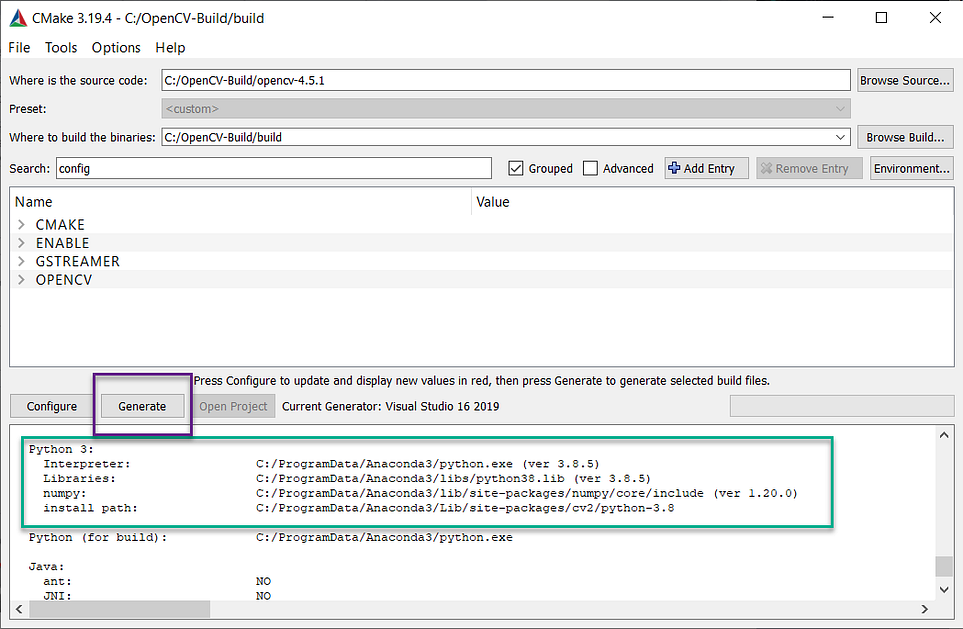Click the blue plus icon on Add Entry

click(x=674, y=168)
